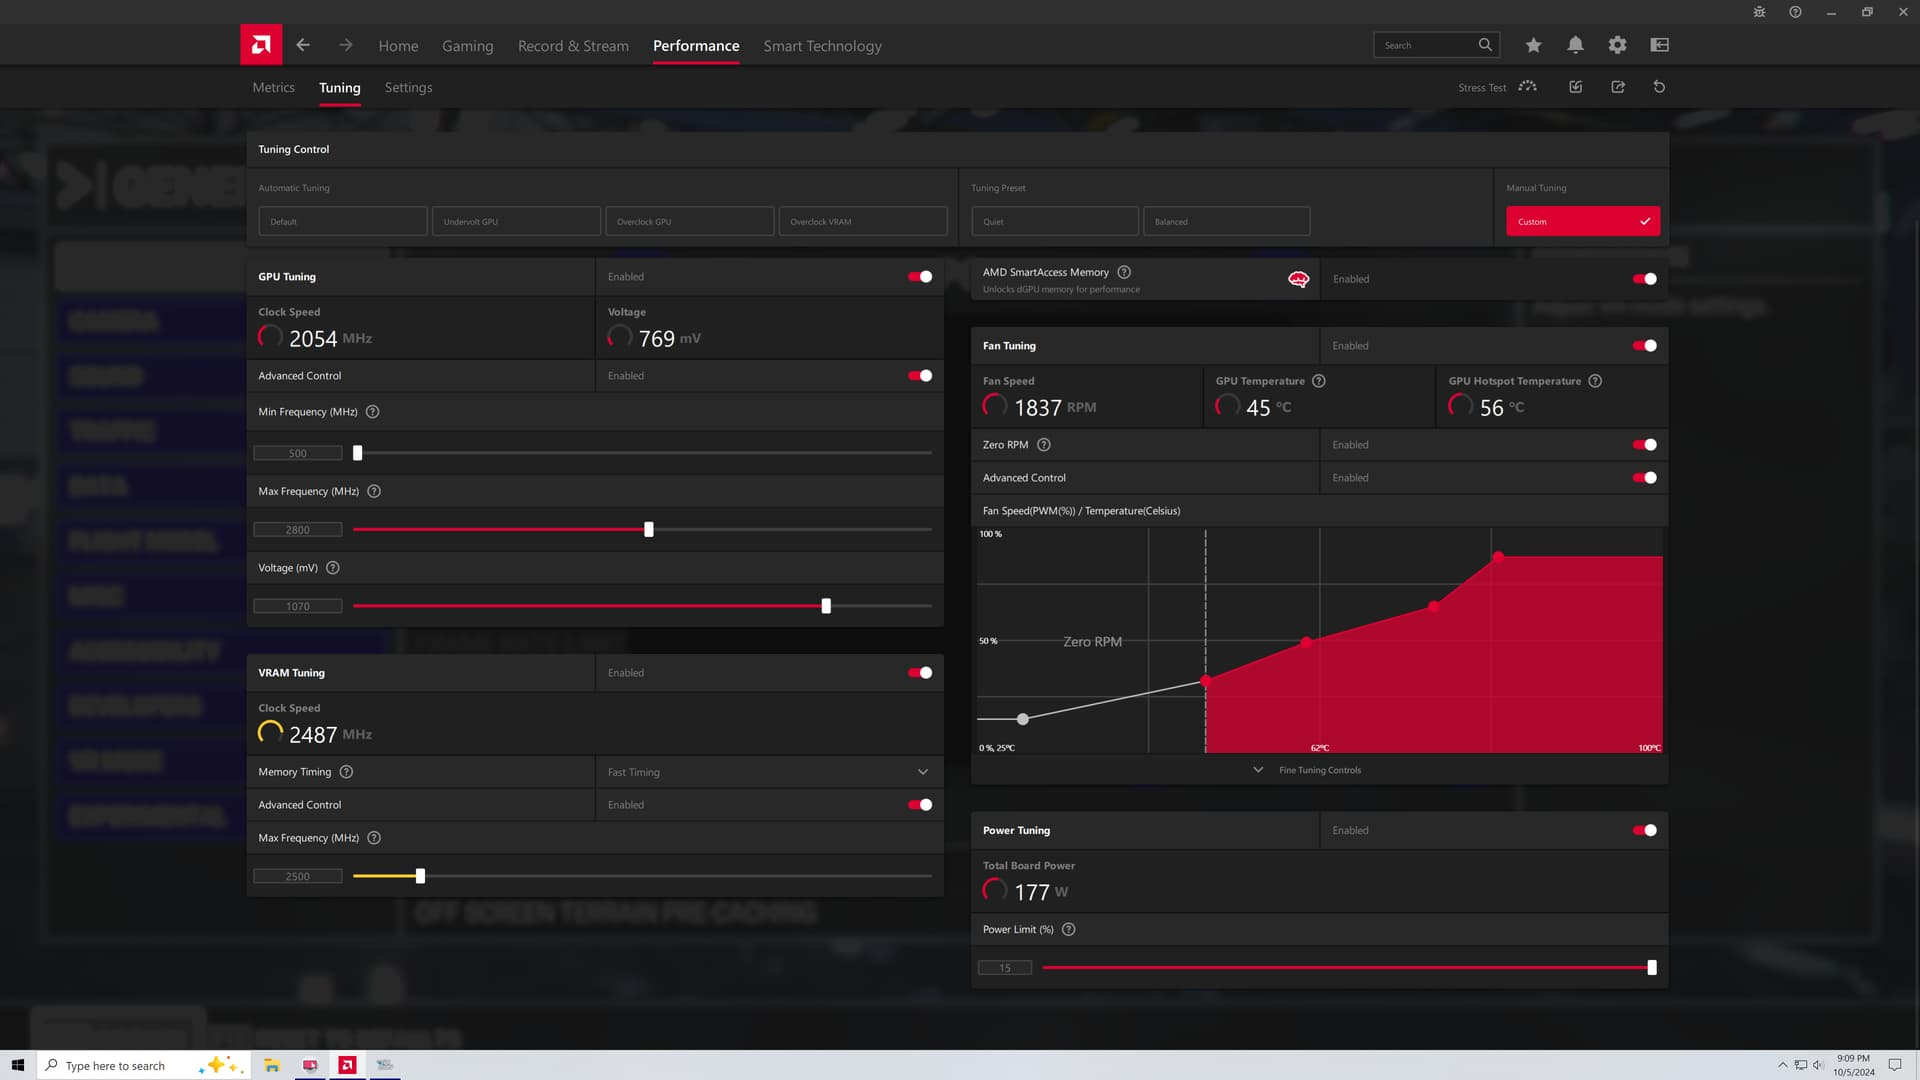
Task: Open the Gaming menu tab
Action: click(467, 46)
